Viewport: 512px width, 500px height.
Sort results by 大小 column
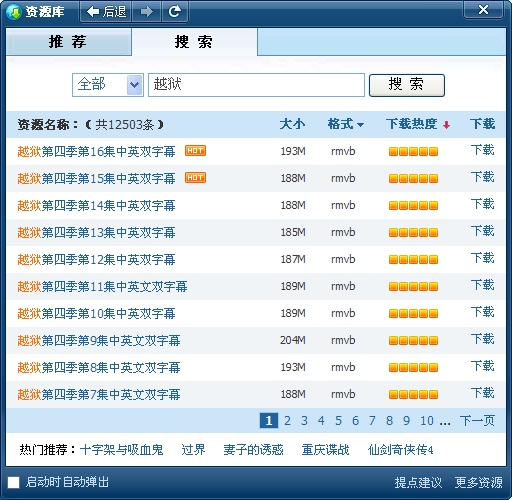tap(292, 124)
